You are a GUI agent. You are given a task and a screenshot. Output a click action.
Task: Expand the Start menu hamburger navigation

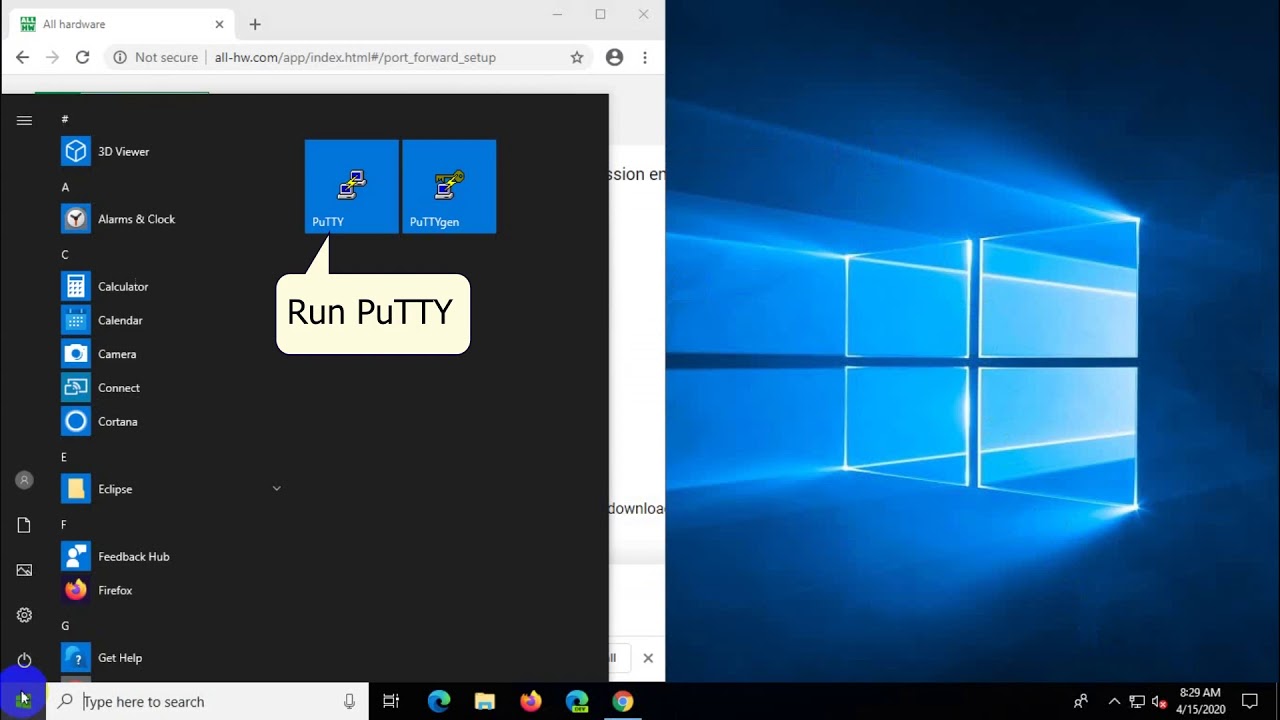pyautogui.click(x=24, y=121)
